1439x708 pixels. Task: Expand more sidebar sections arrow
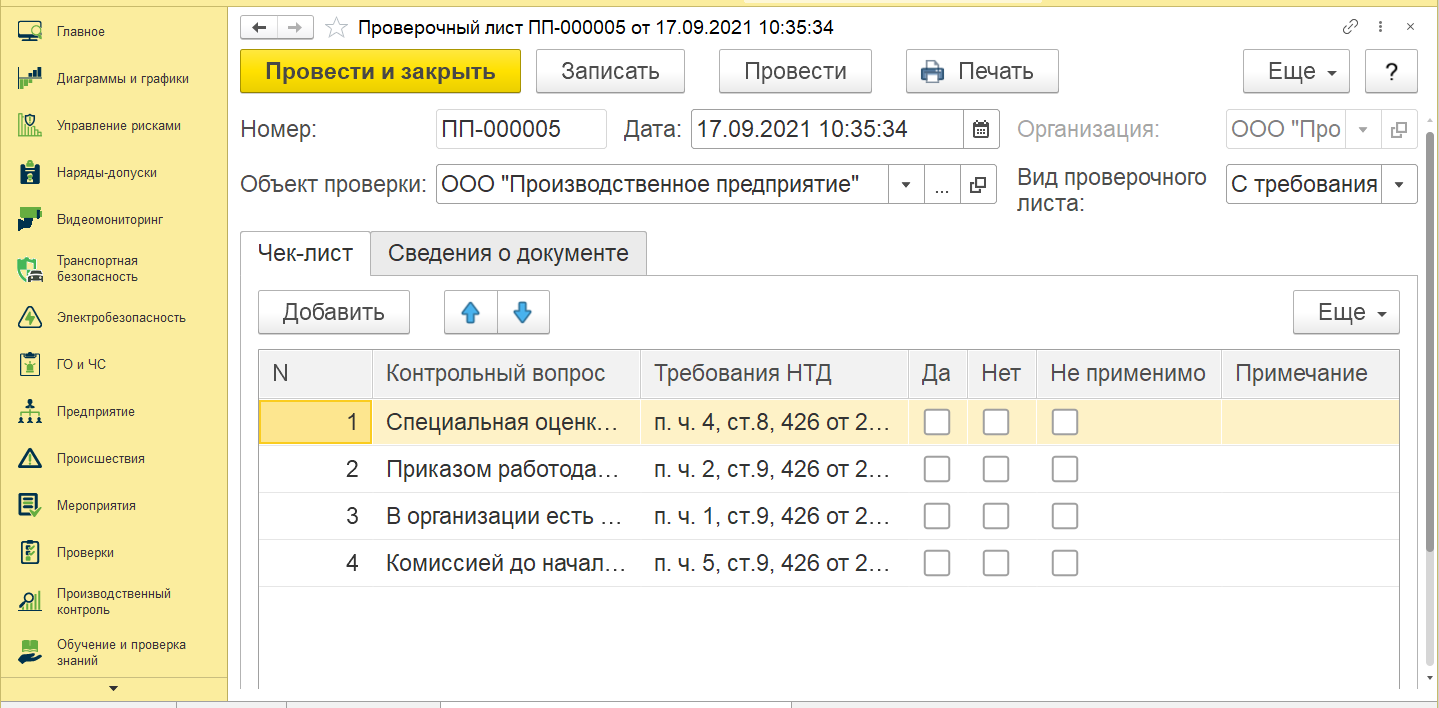point(113,688)
